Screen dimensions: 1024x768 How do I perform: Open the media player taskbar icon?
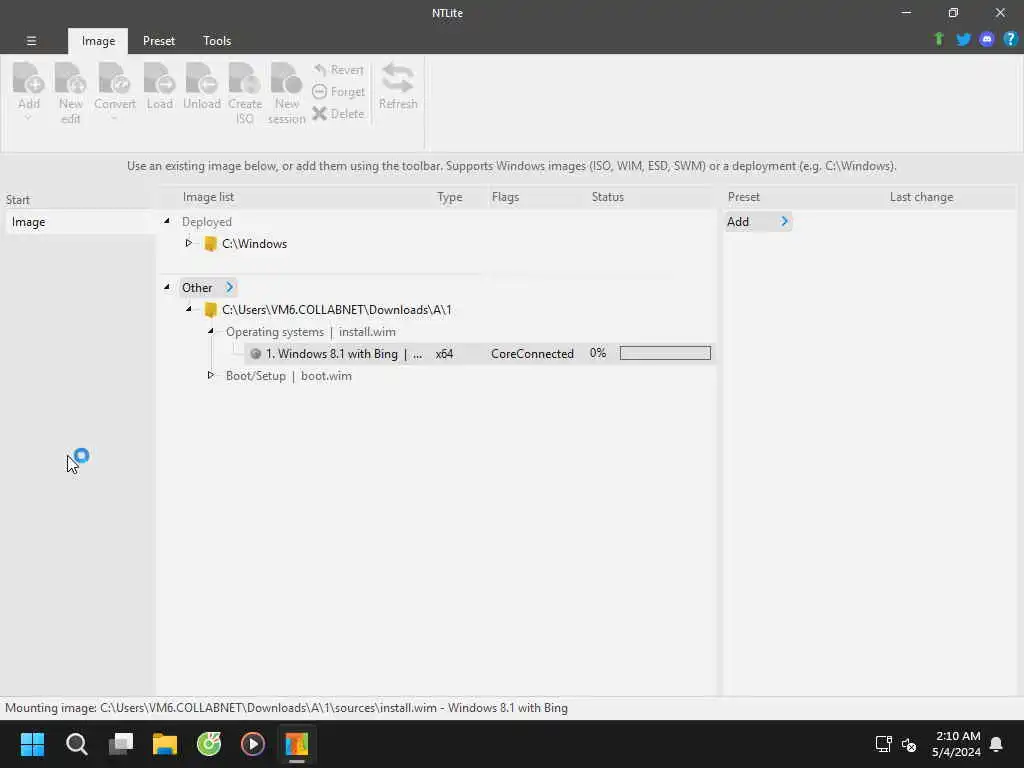coord(253,744)
